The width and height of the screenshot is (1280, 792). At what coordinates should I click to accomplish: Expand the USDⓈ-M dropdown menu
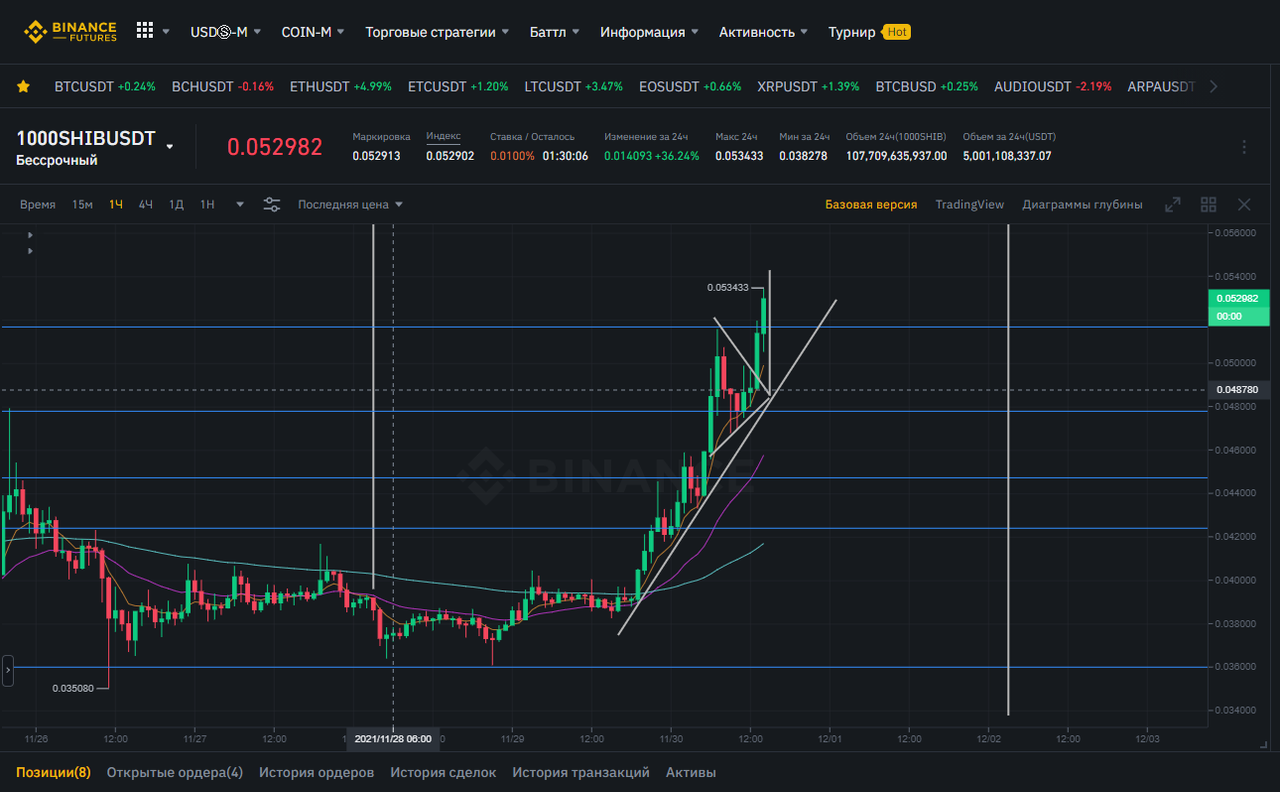coord(226,32)
